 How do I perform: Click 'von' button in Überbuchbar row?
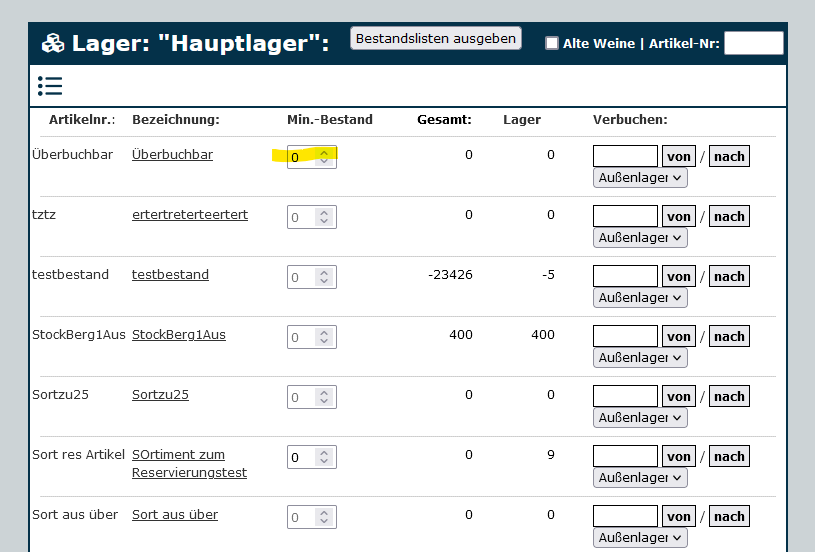click(x=679, y=157)
